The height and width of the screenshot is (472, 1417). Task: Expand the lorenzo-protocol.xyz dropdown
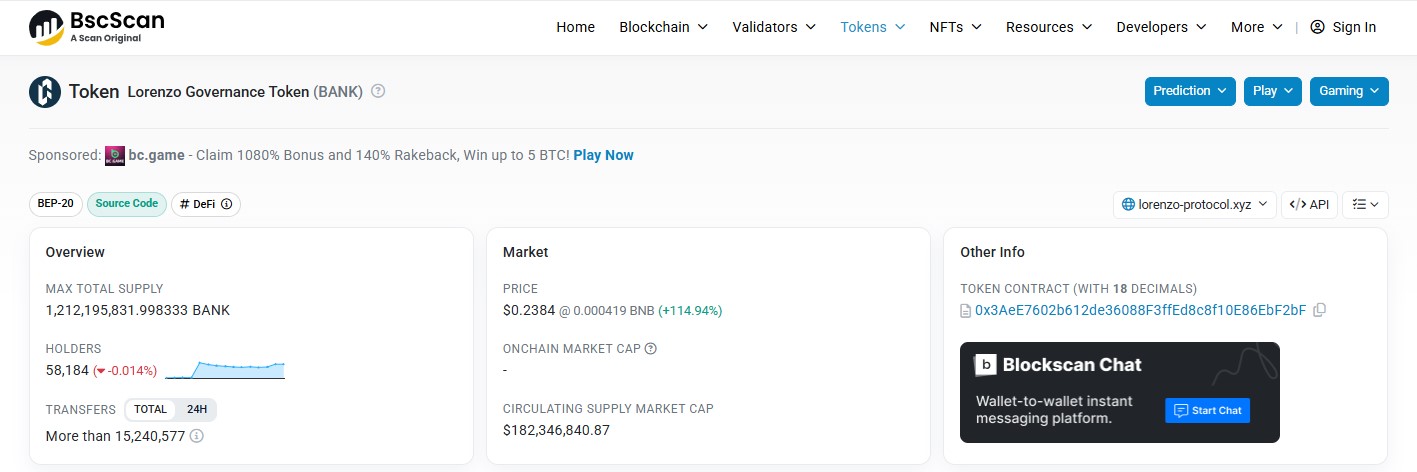point(1195,204)
